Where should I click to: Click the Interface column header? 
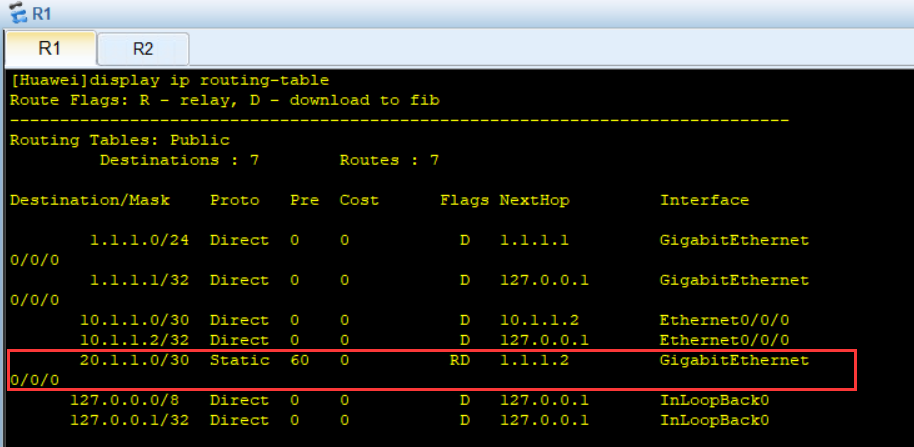(704, 200)
